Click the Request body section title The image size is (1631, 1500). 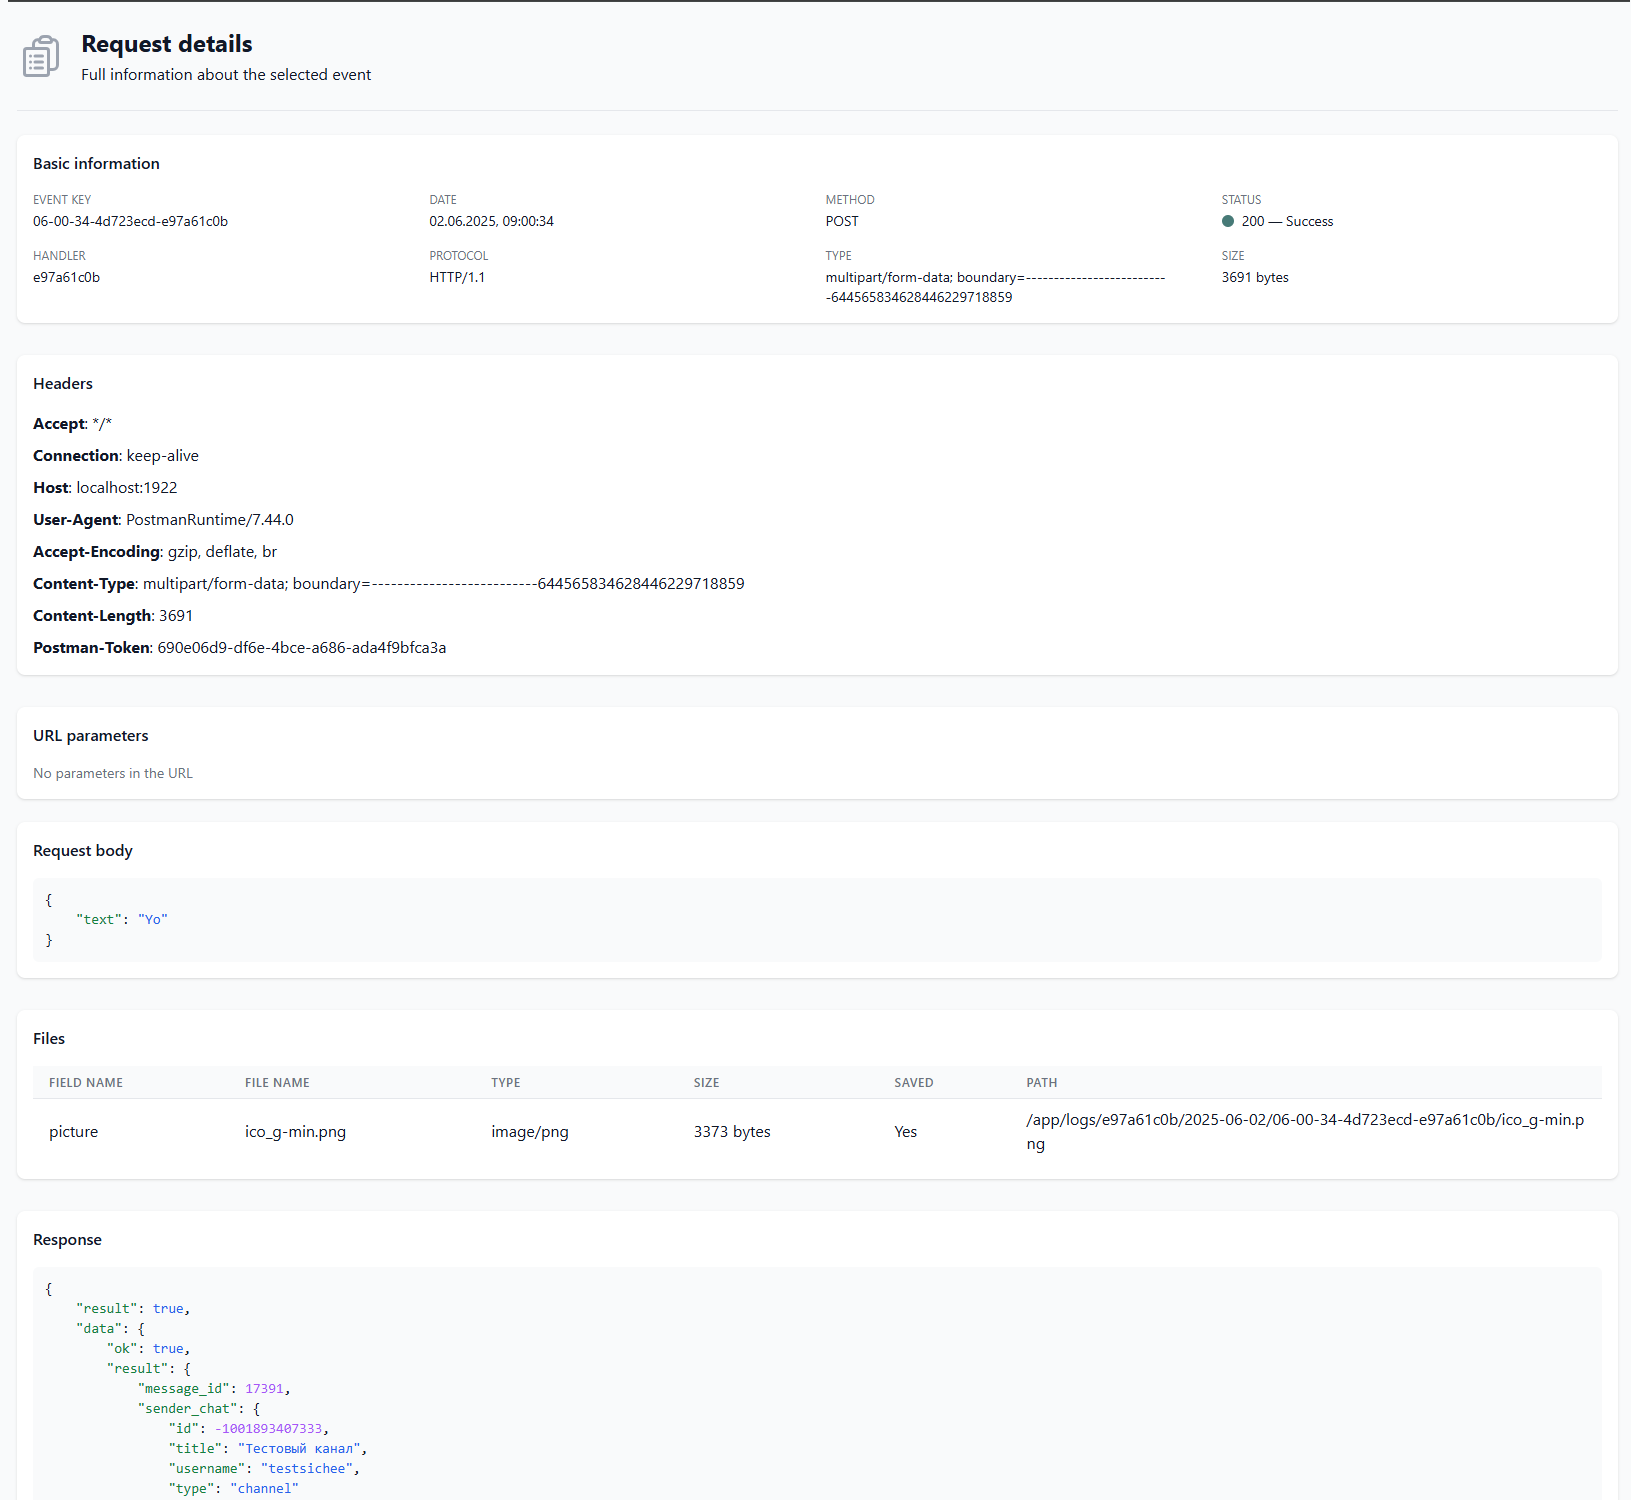coord(83,851)
